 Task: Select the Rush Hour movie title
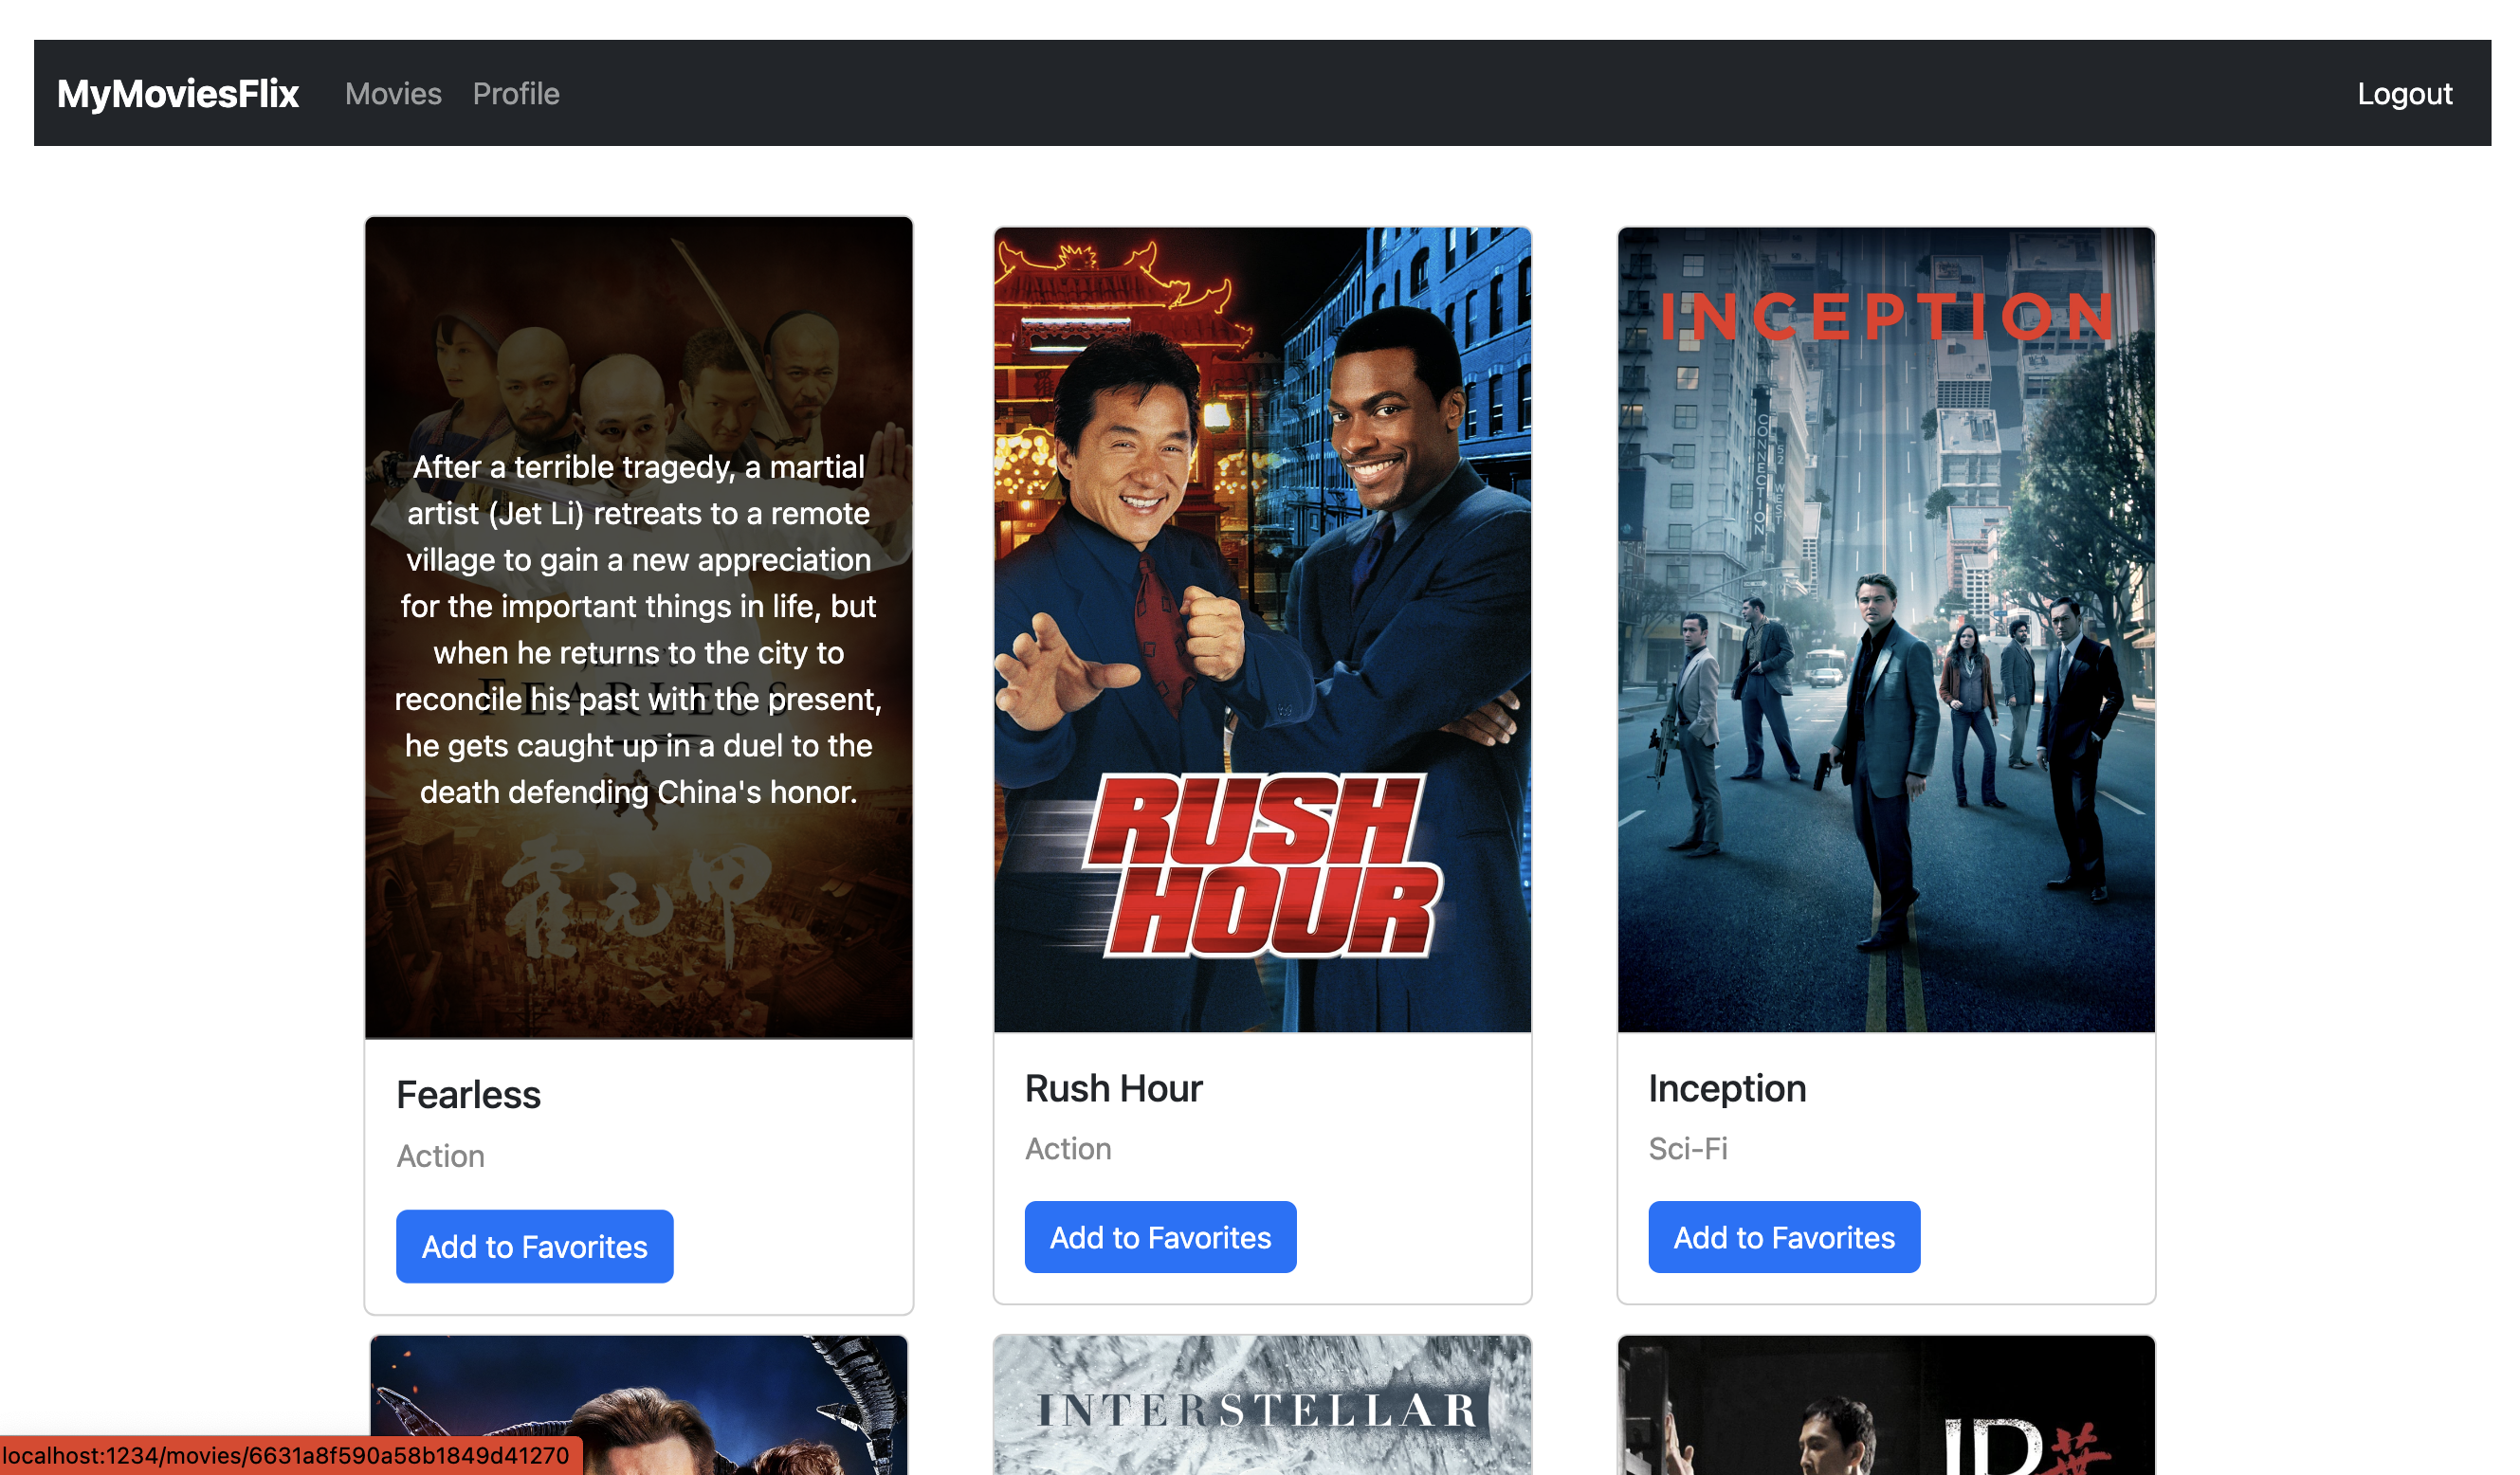(1113, 1088)
